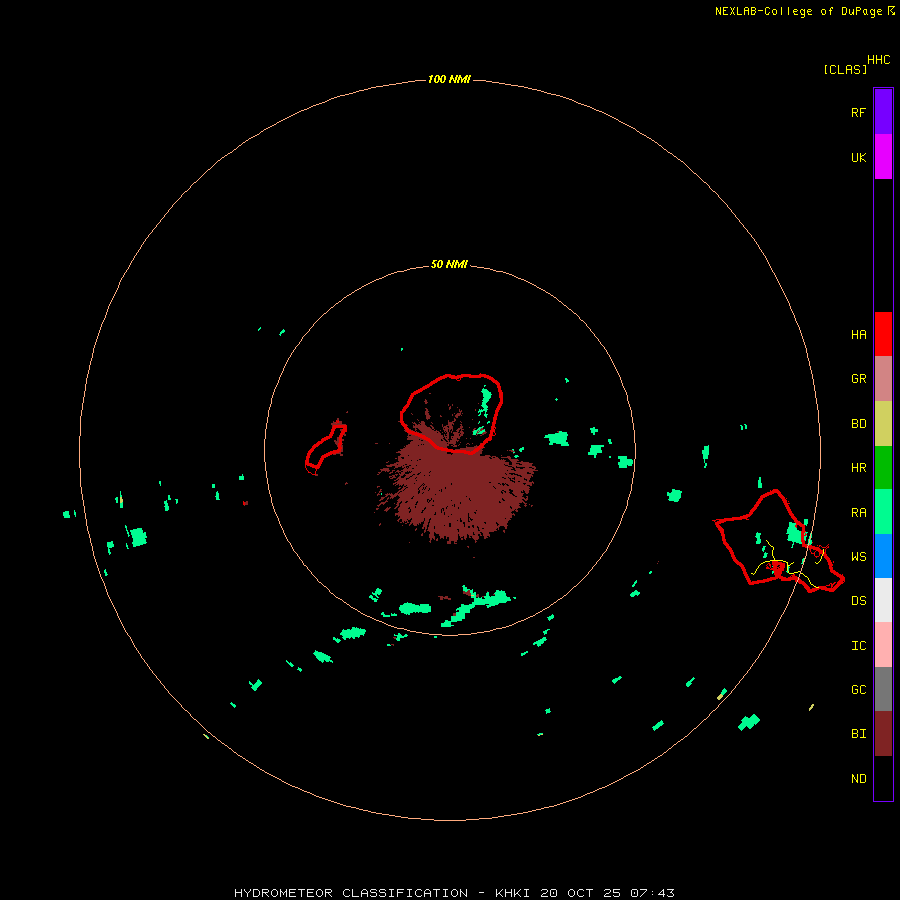
Task: Click the small red-outlined island left of center
Action: click(325, 449)
